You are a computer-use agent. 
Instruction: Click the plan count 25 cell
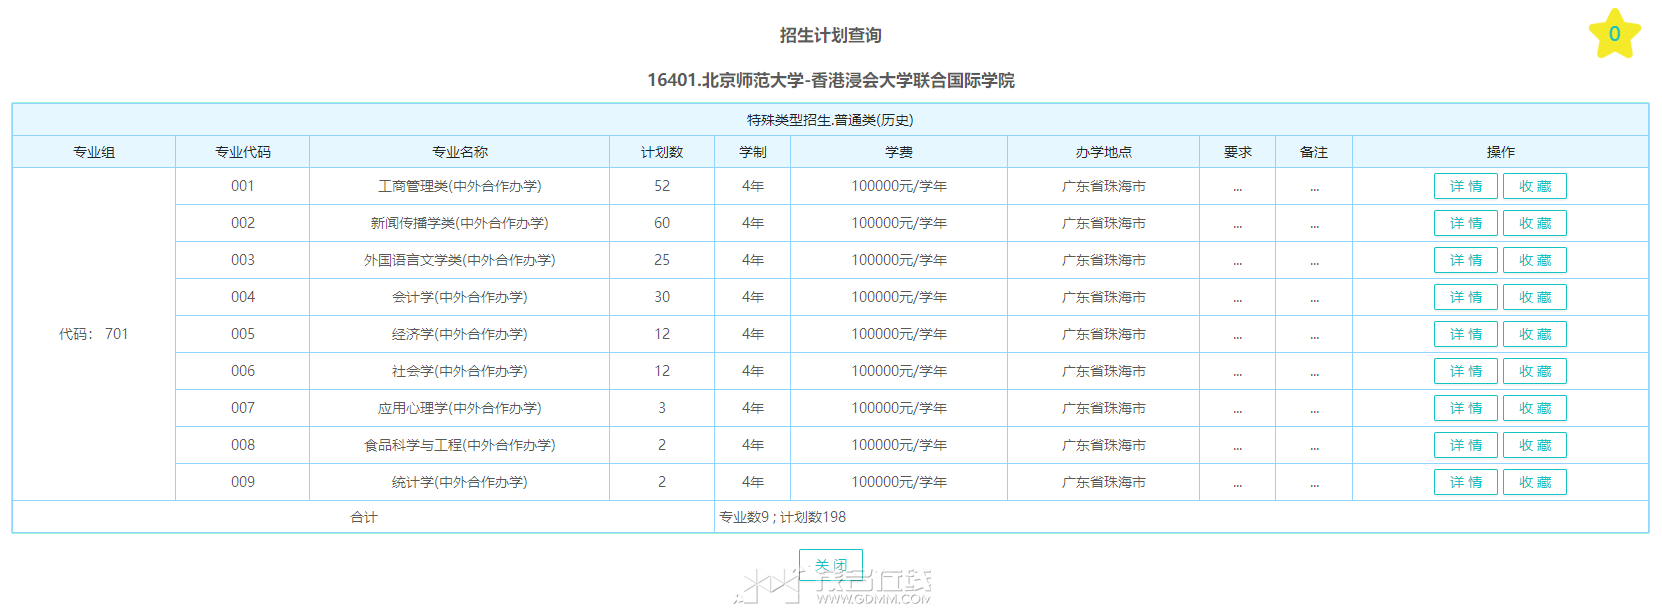662,260
